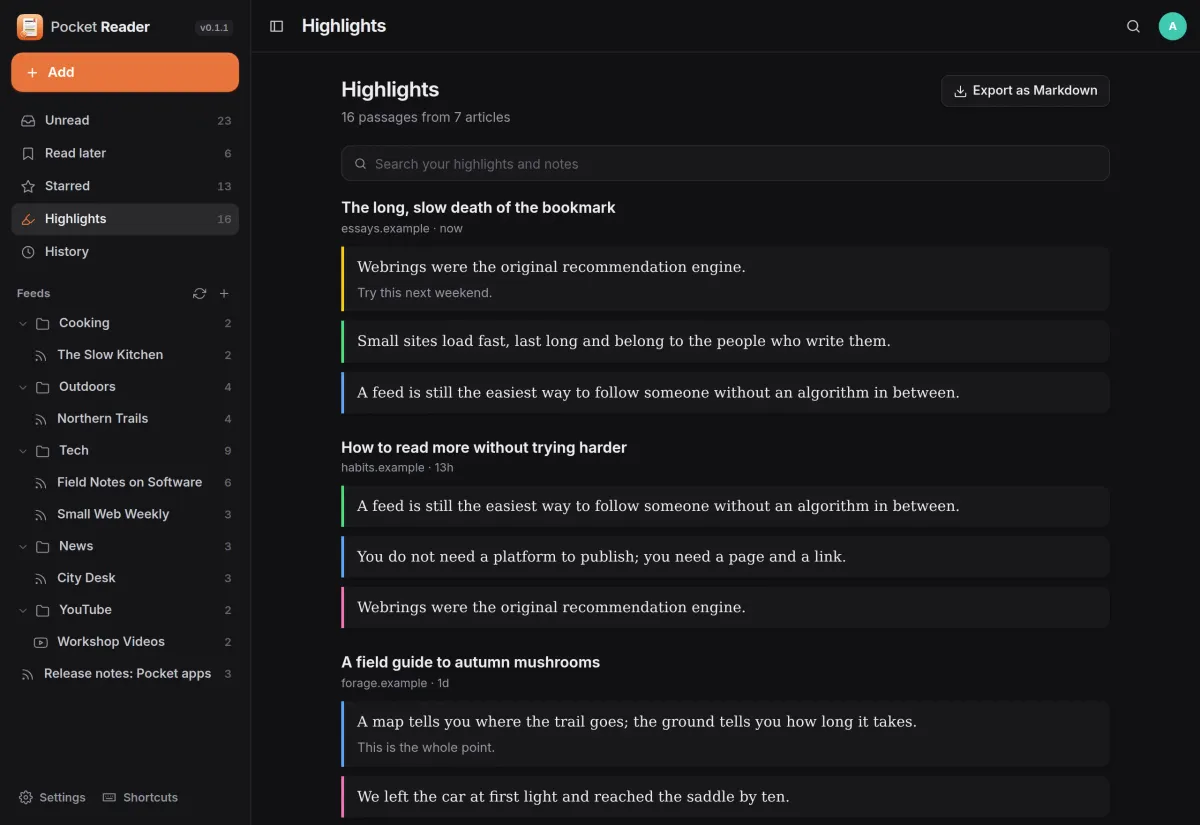
Task: Click the pink-marked Webrings highlight under habits.example
Action: click(725, 607)
